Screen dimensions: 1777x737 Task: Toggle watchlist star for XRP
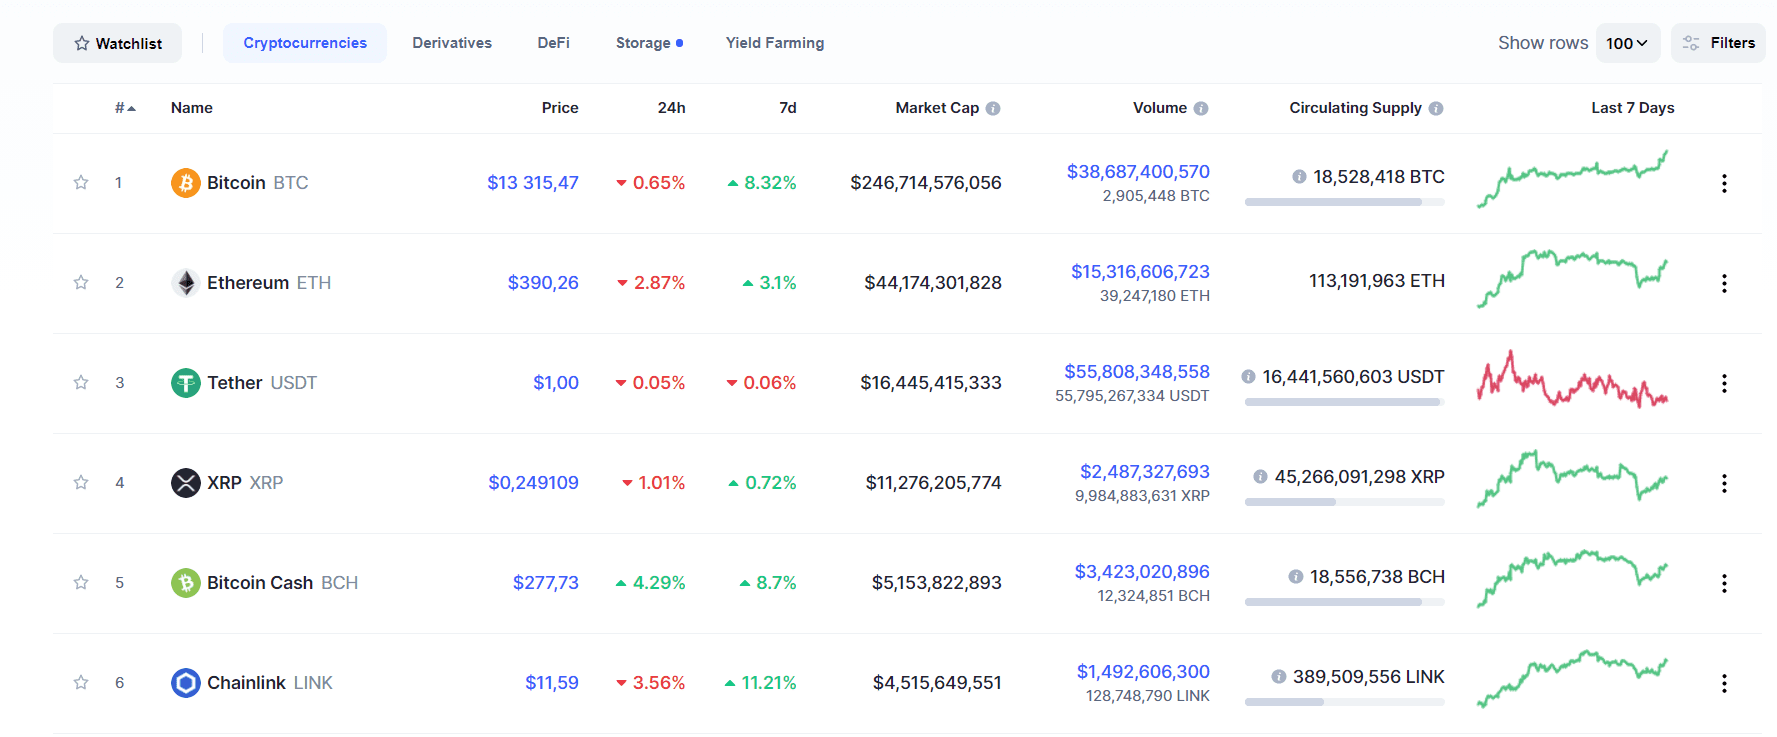pos(81,482)
